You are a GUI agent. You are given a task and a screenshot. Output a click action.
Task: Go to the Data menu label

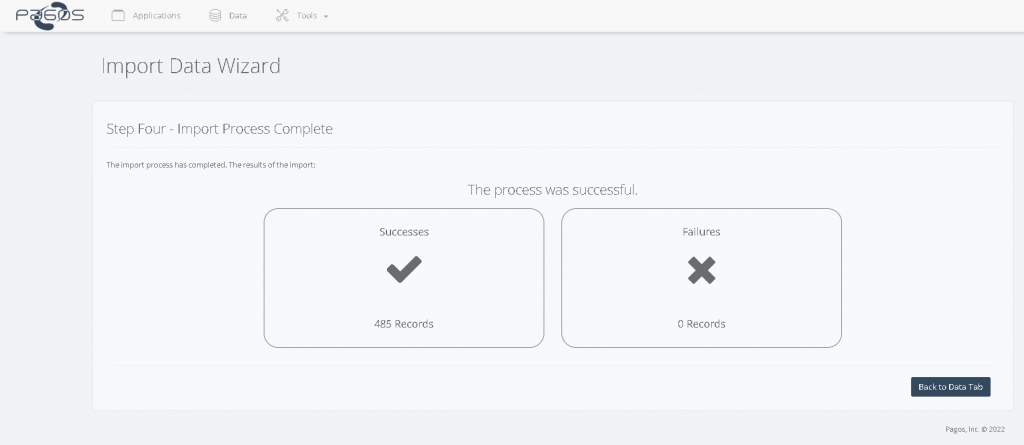pyautogui.click(x=238, y=16)
